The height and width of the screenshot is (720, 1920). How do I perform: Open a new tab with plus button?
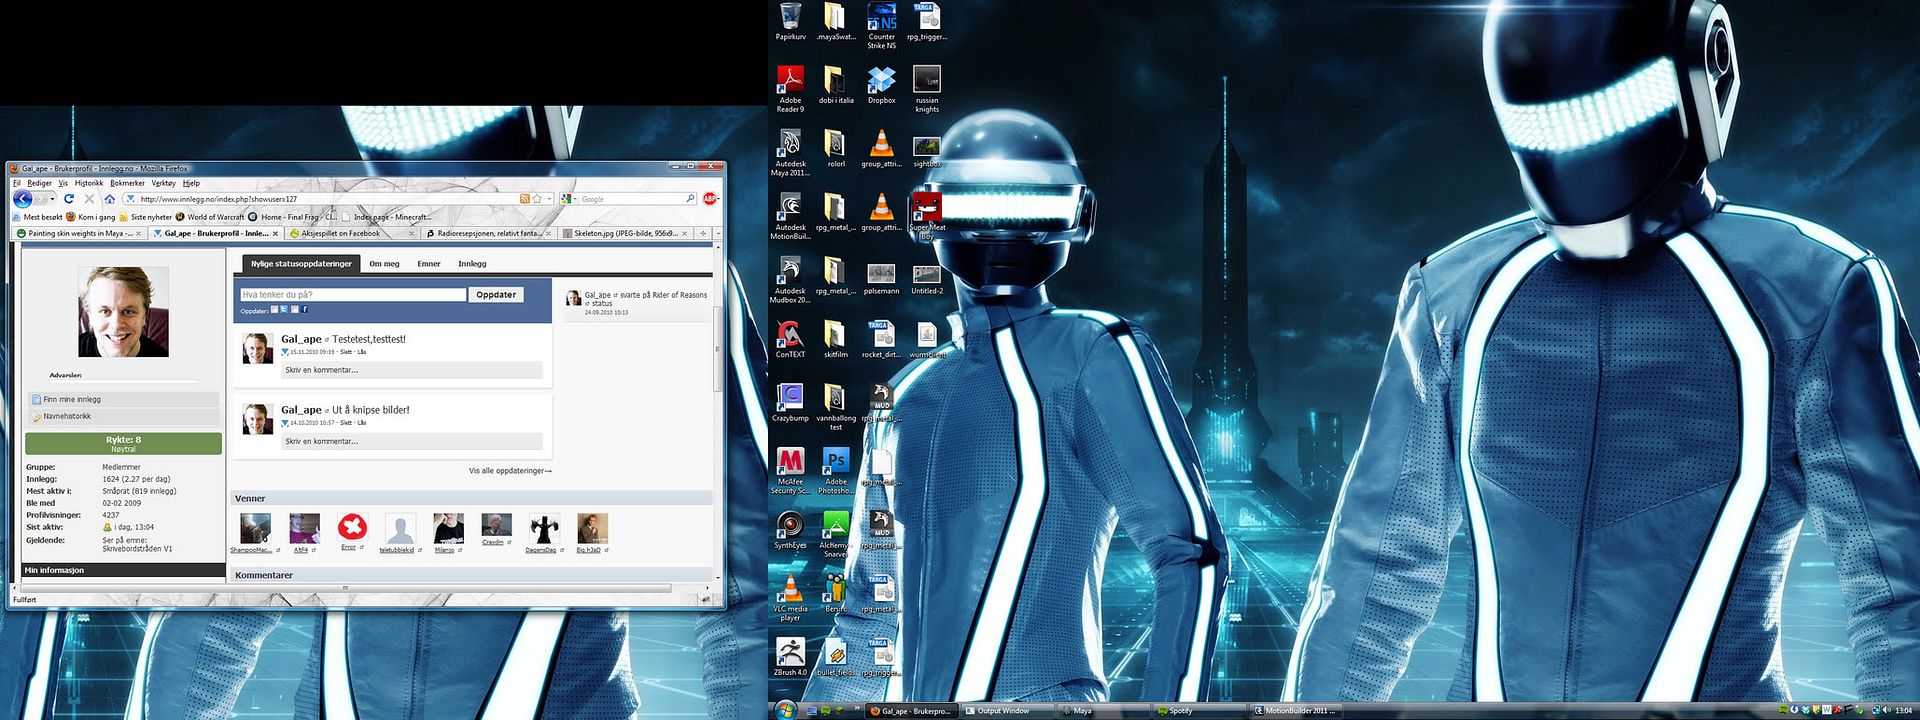click(703, 233)
